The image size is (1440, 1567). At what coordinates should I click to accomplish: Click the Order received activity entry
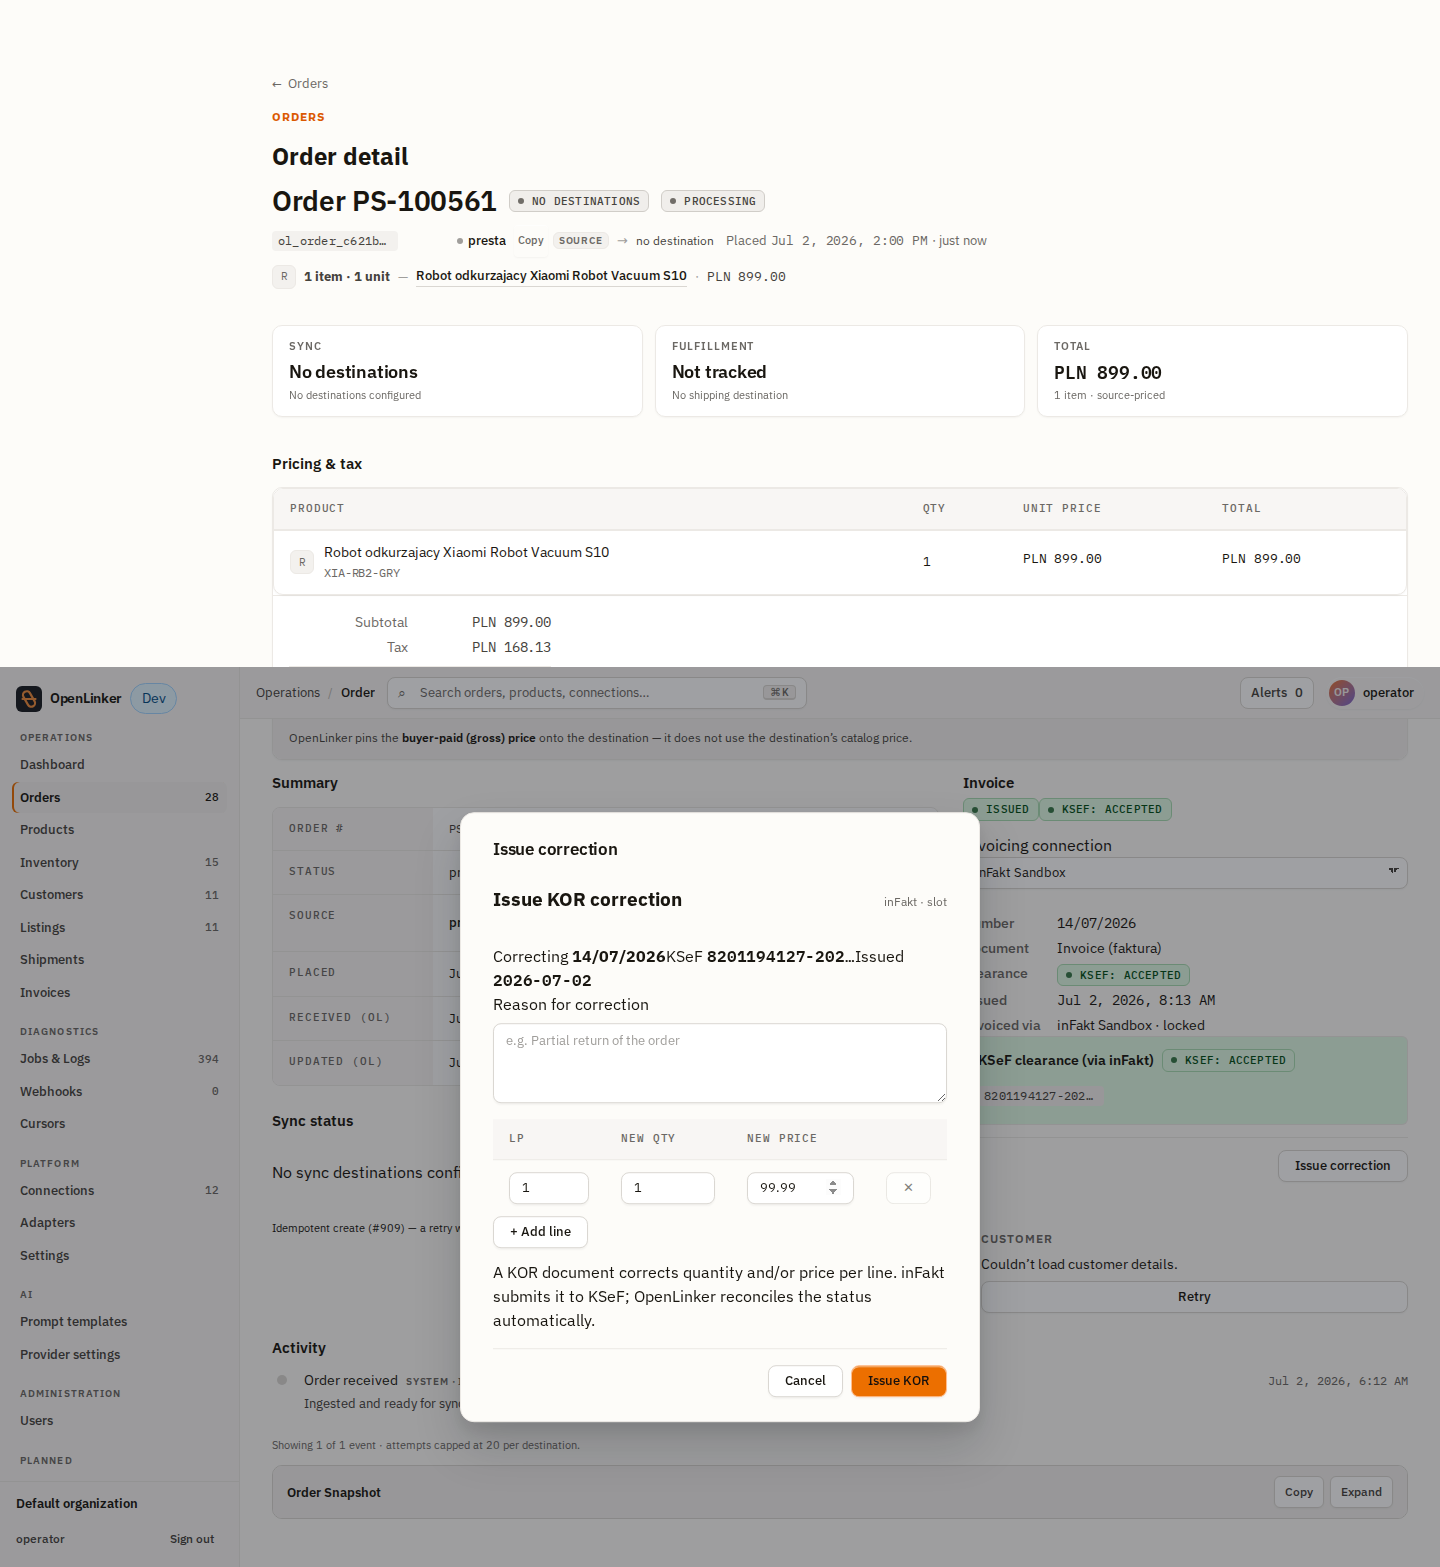pyautogui.click(x=351, y=1381)
